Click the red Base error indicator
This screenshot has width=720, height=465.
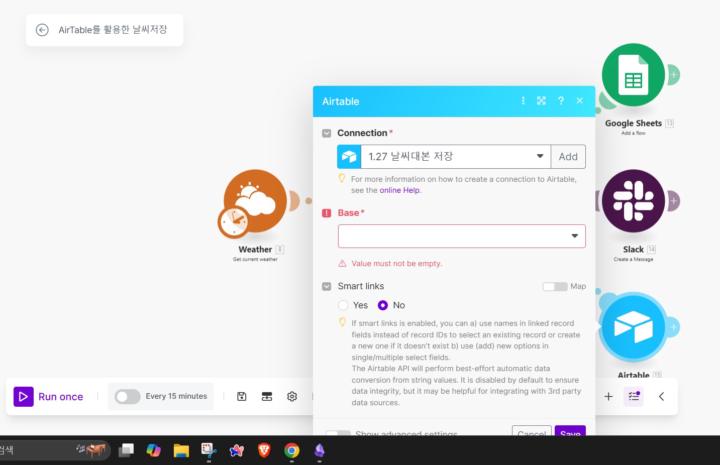pos(326,213)
